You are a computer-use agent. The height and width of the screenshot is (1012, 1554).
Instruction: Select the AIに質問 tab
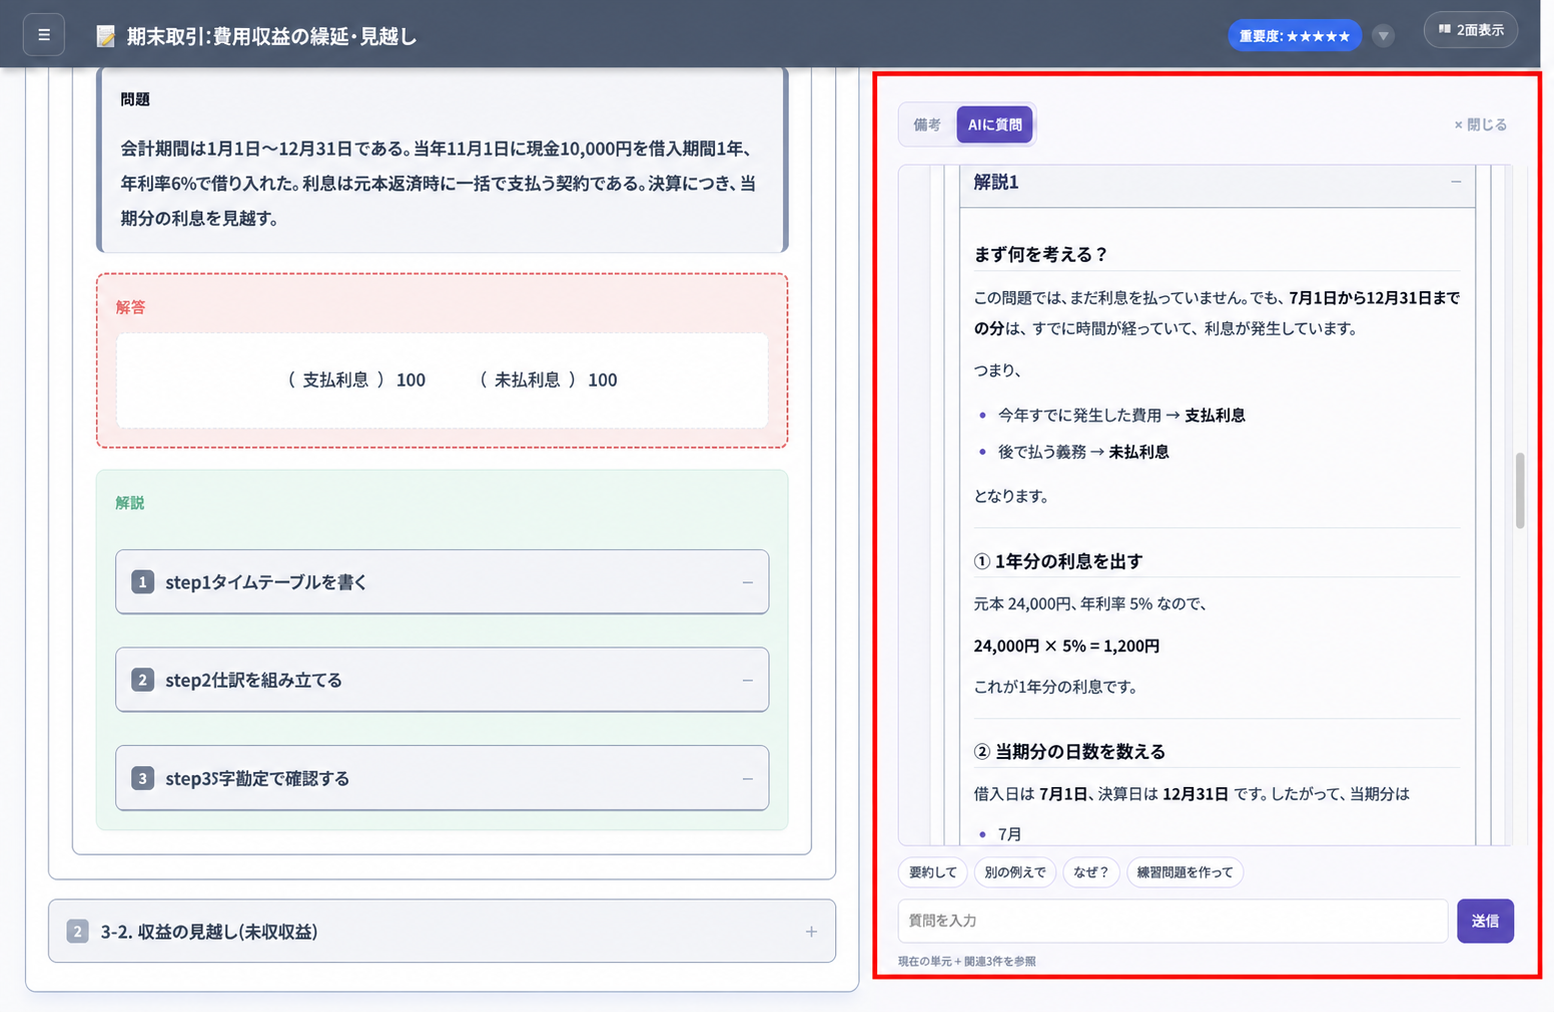tap(994, 125)
